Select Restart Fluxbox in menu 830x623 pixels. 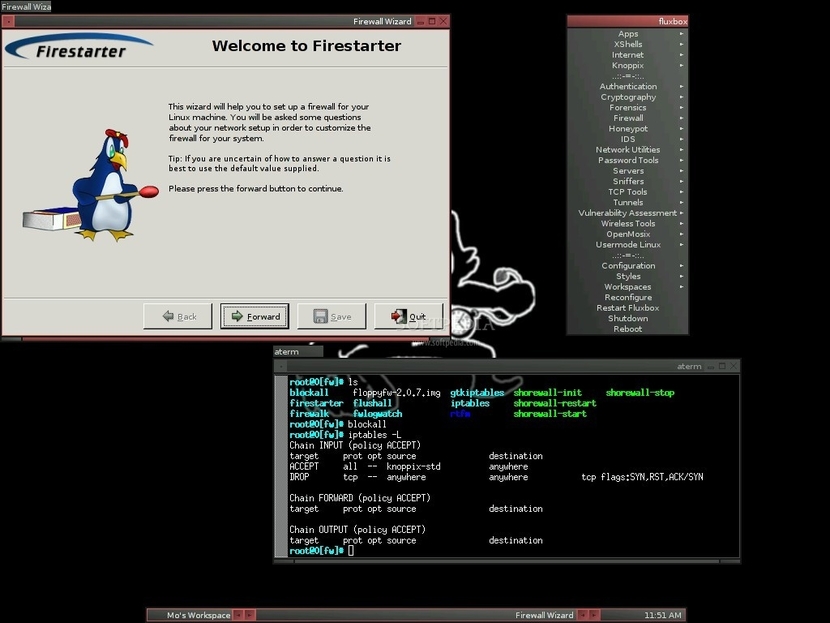pos(628,308)
